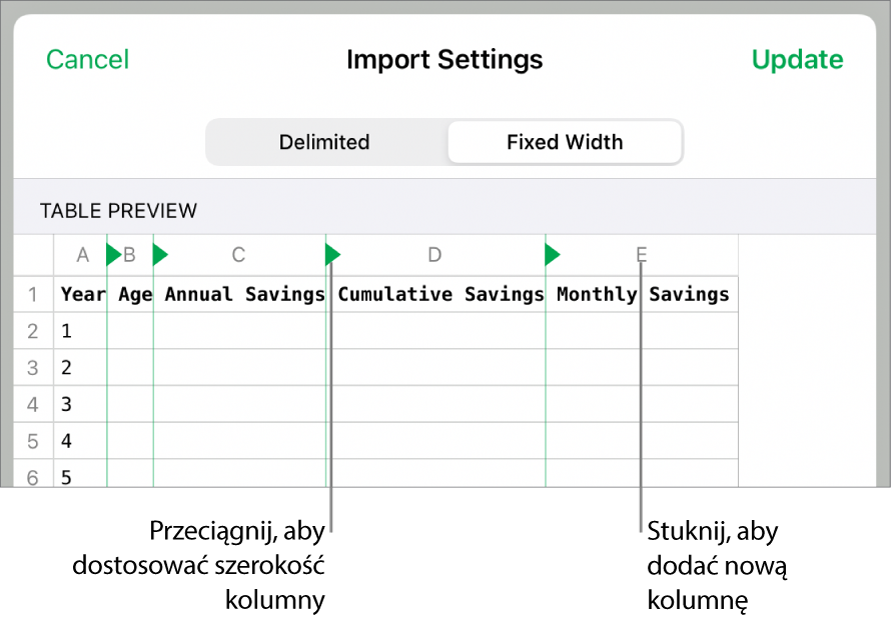Click the Age header cell

(134, 295)
